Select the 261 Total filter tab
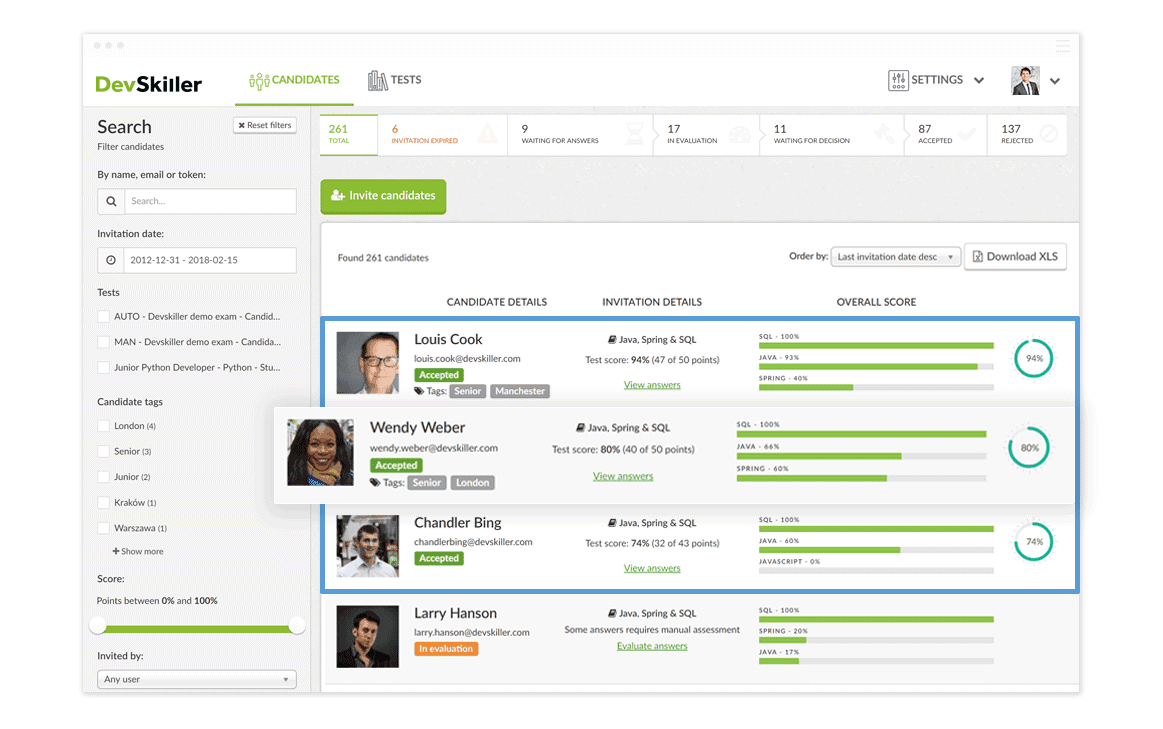Image resolution: width=1163 pixels, height=729 pixels. (349, 134)
